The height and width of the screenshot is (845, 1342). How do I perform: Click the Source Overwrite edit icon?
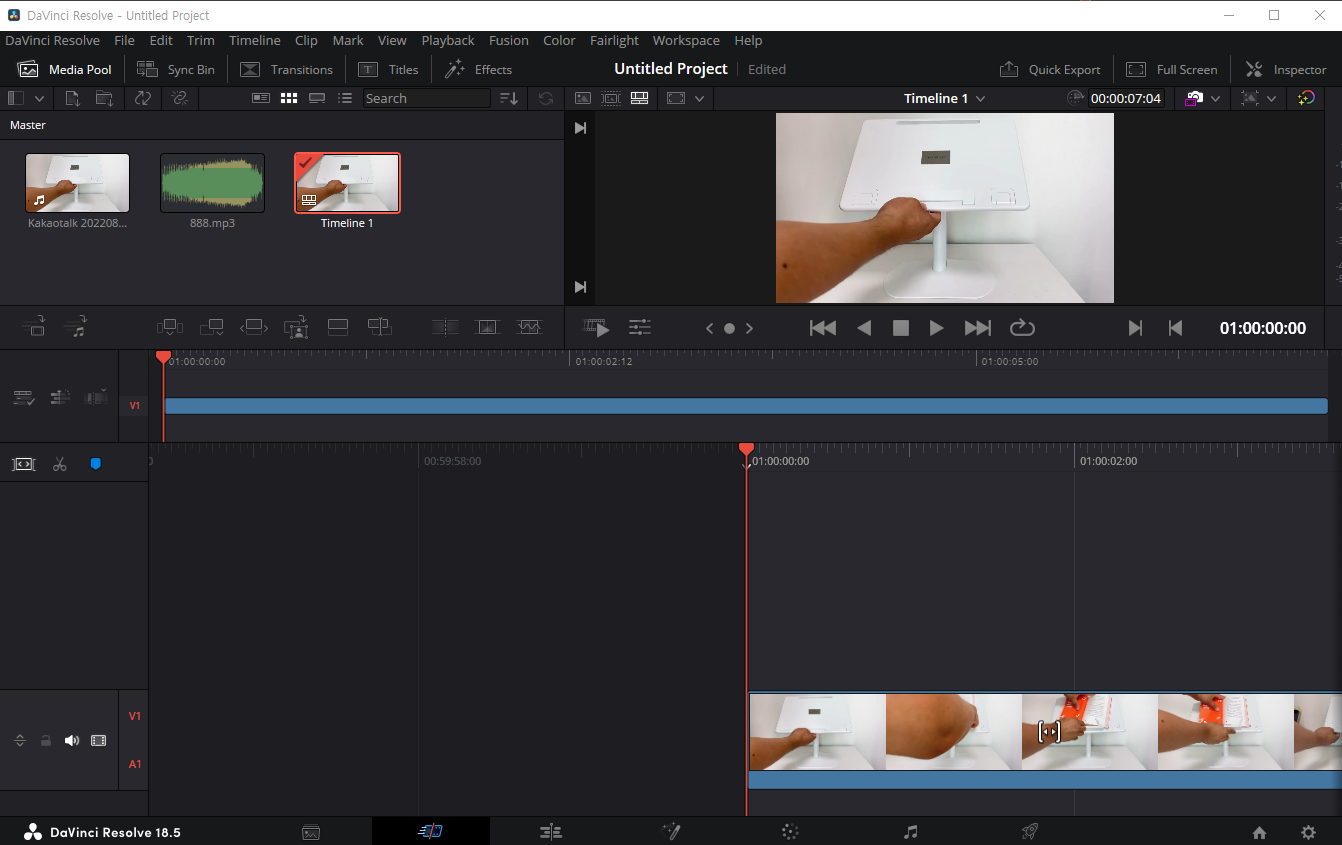379,327
